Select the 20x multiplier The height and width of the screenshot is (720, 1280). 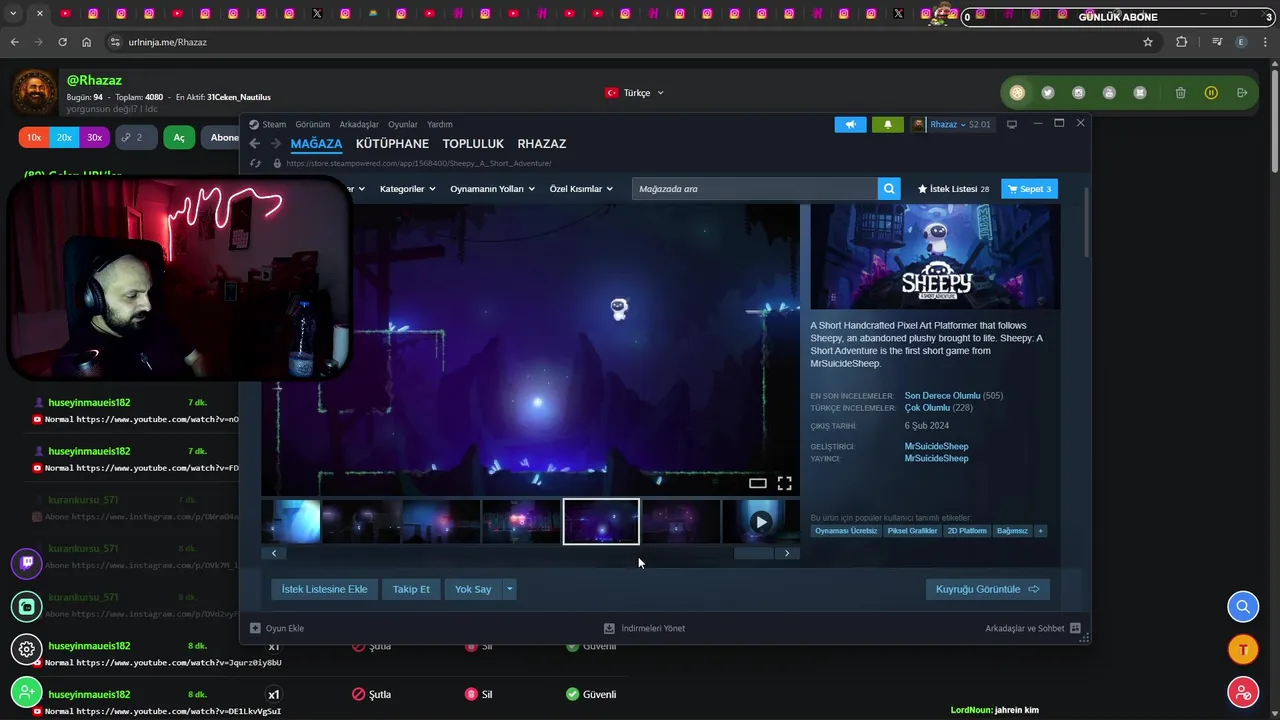pos(64,137)
